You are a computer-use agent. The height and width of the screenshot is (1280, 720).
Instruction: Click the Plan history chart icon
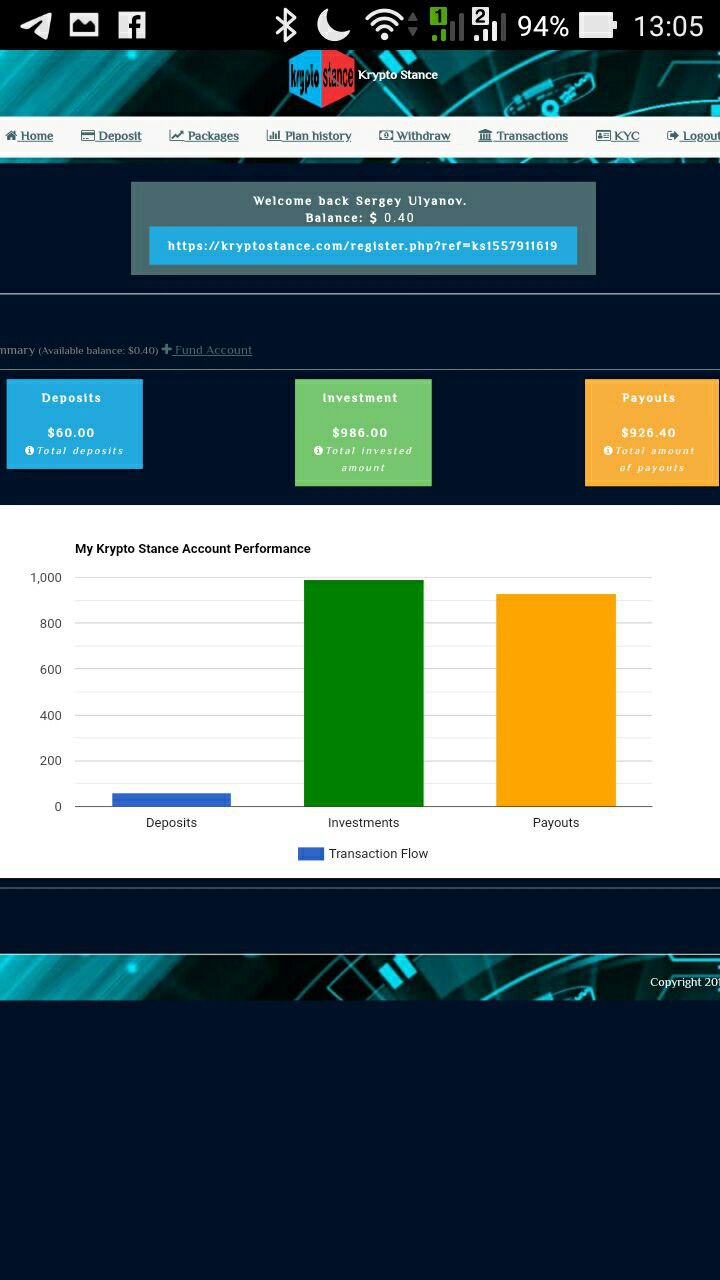tap(273, 135)
